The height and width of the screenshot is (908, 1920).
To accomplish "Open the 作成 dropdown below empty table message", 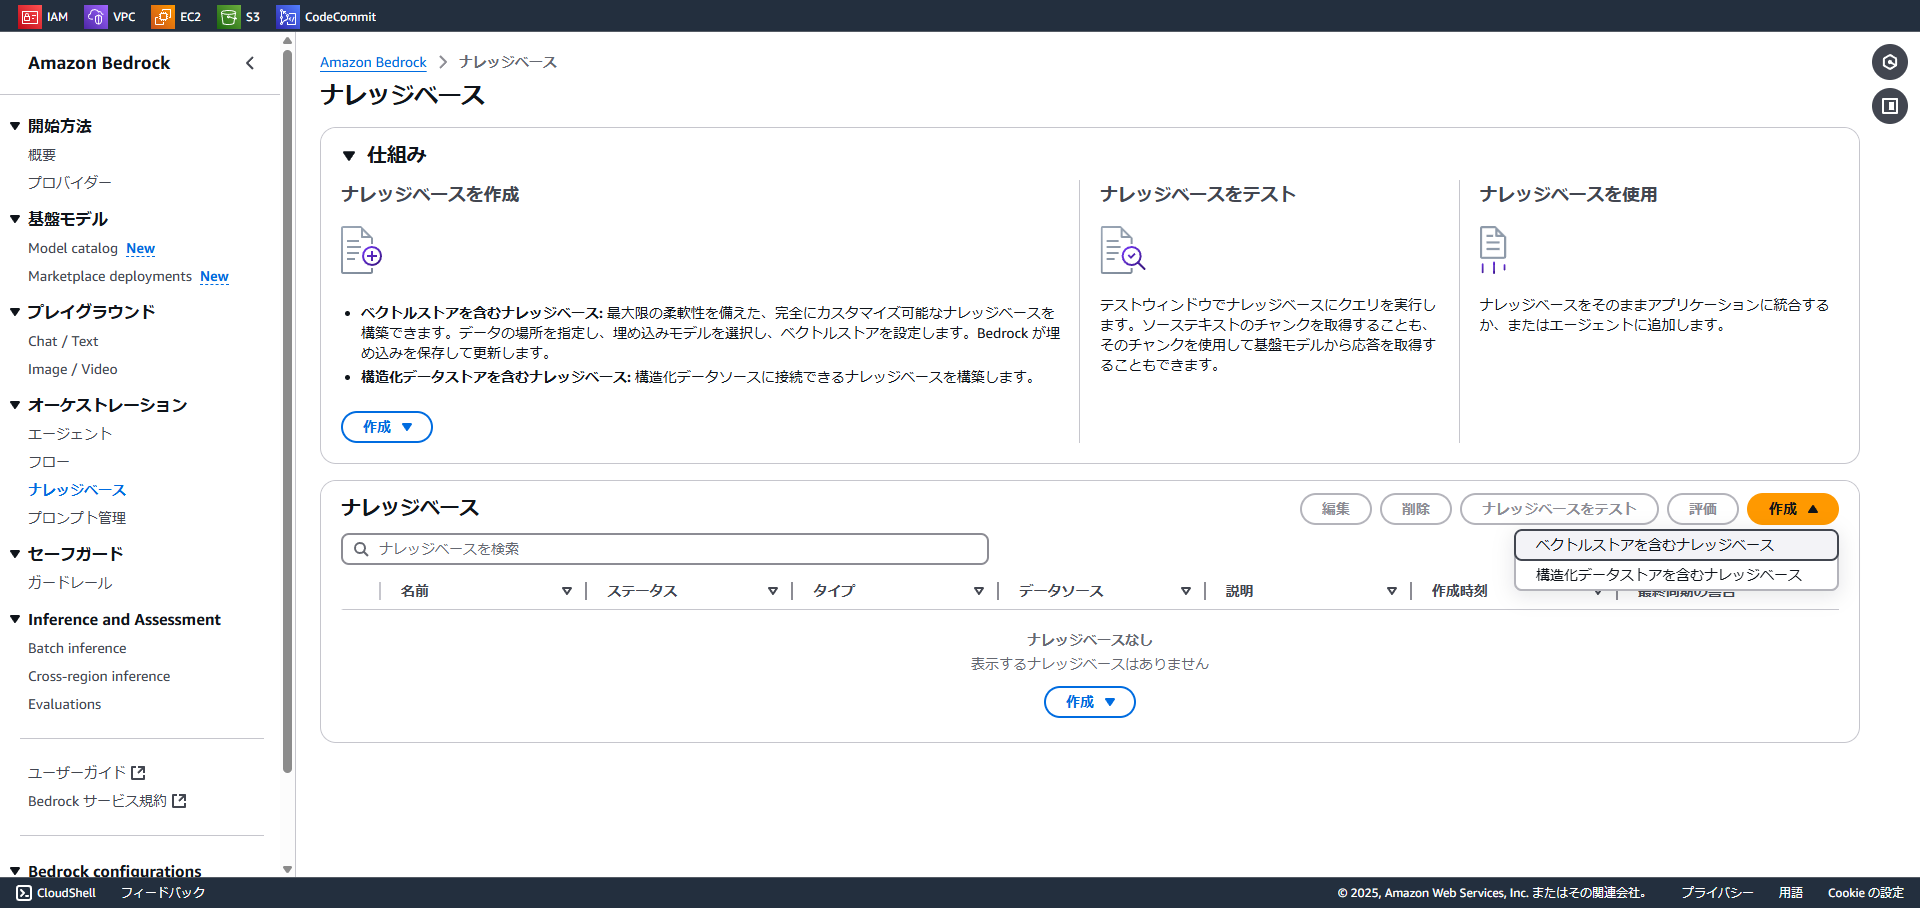I will coord(1090,702).
